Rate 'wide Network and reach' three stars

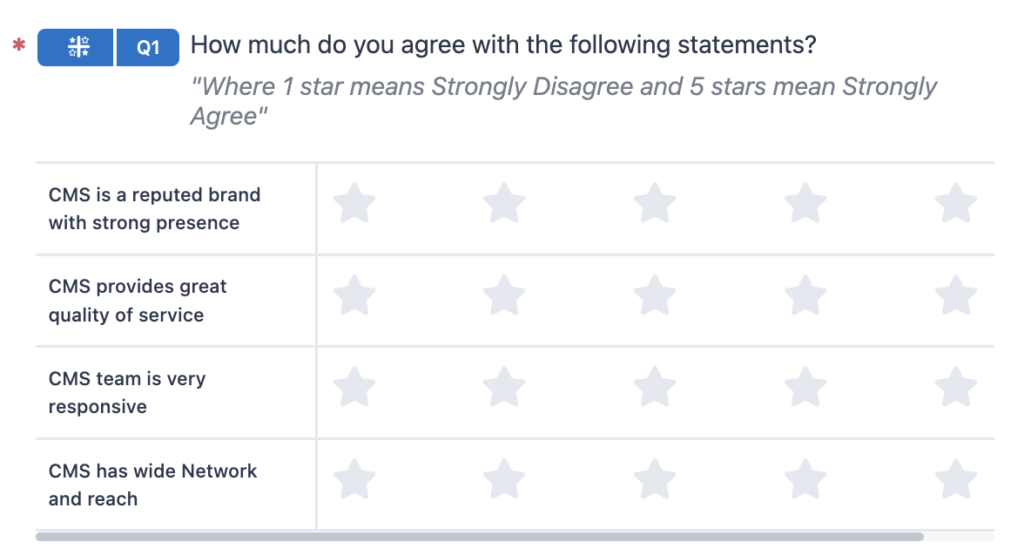pyautogui.click(x=655, y=480)
